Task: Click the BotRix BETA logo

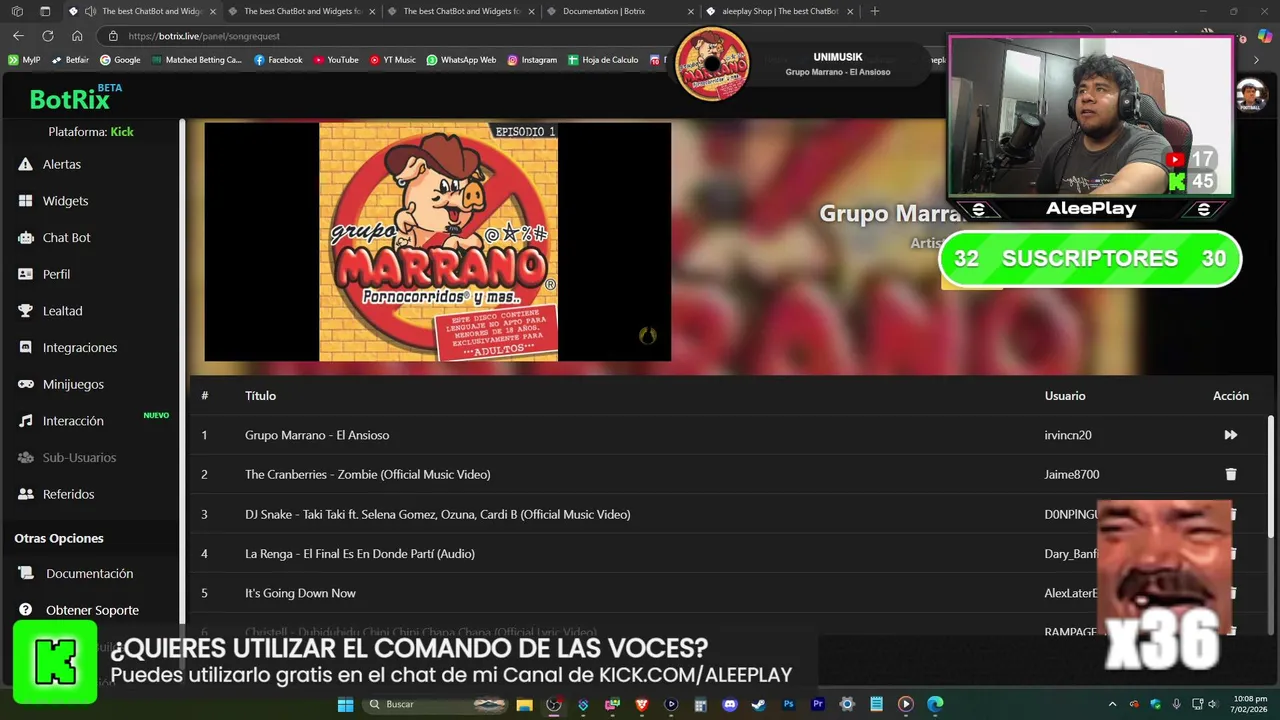Action: [x=76, y=97]
